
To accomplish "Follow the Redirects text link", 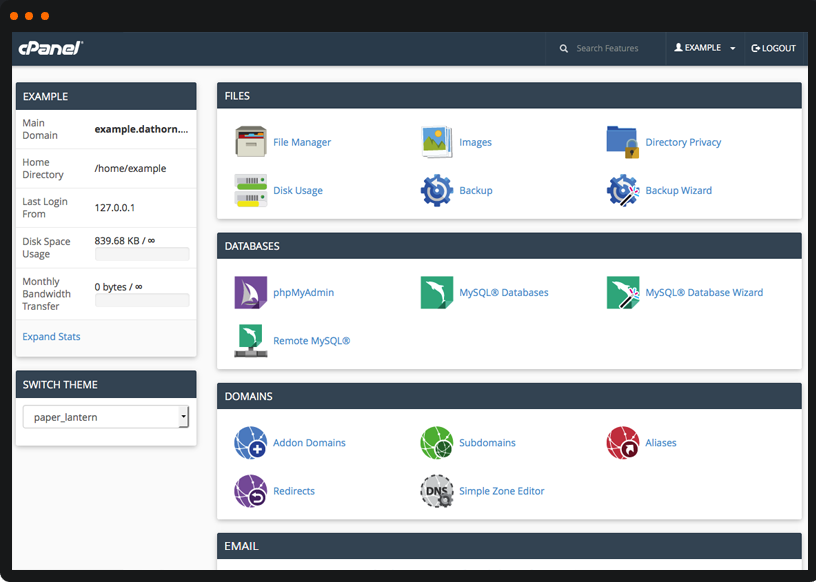I will coord(294,491).
